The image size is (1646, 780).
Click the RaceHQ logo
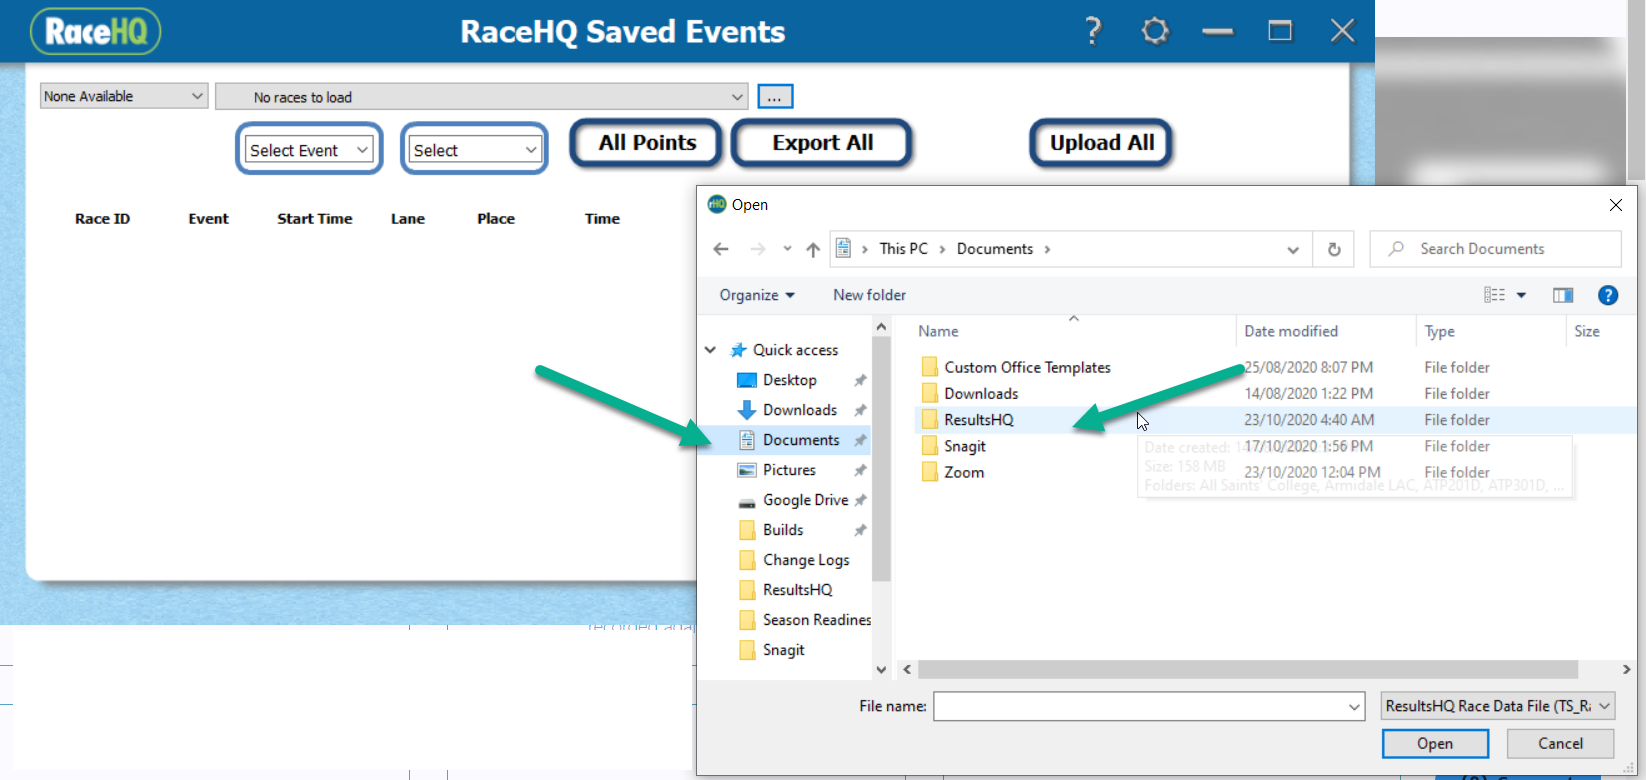(96, 31)
